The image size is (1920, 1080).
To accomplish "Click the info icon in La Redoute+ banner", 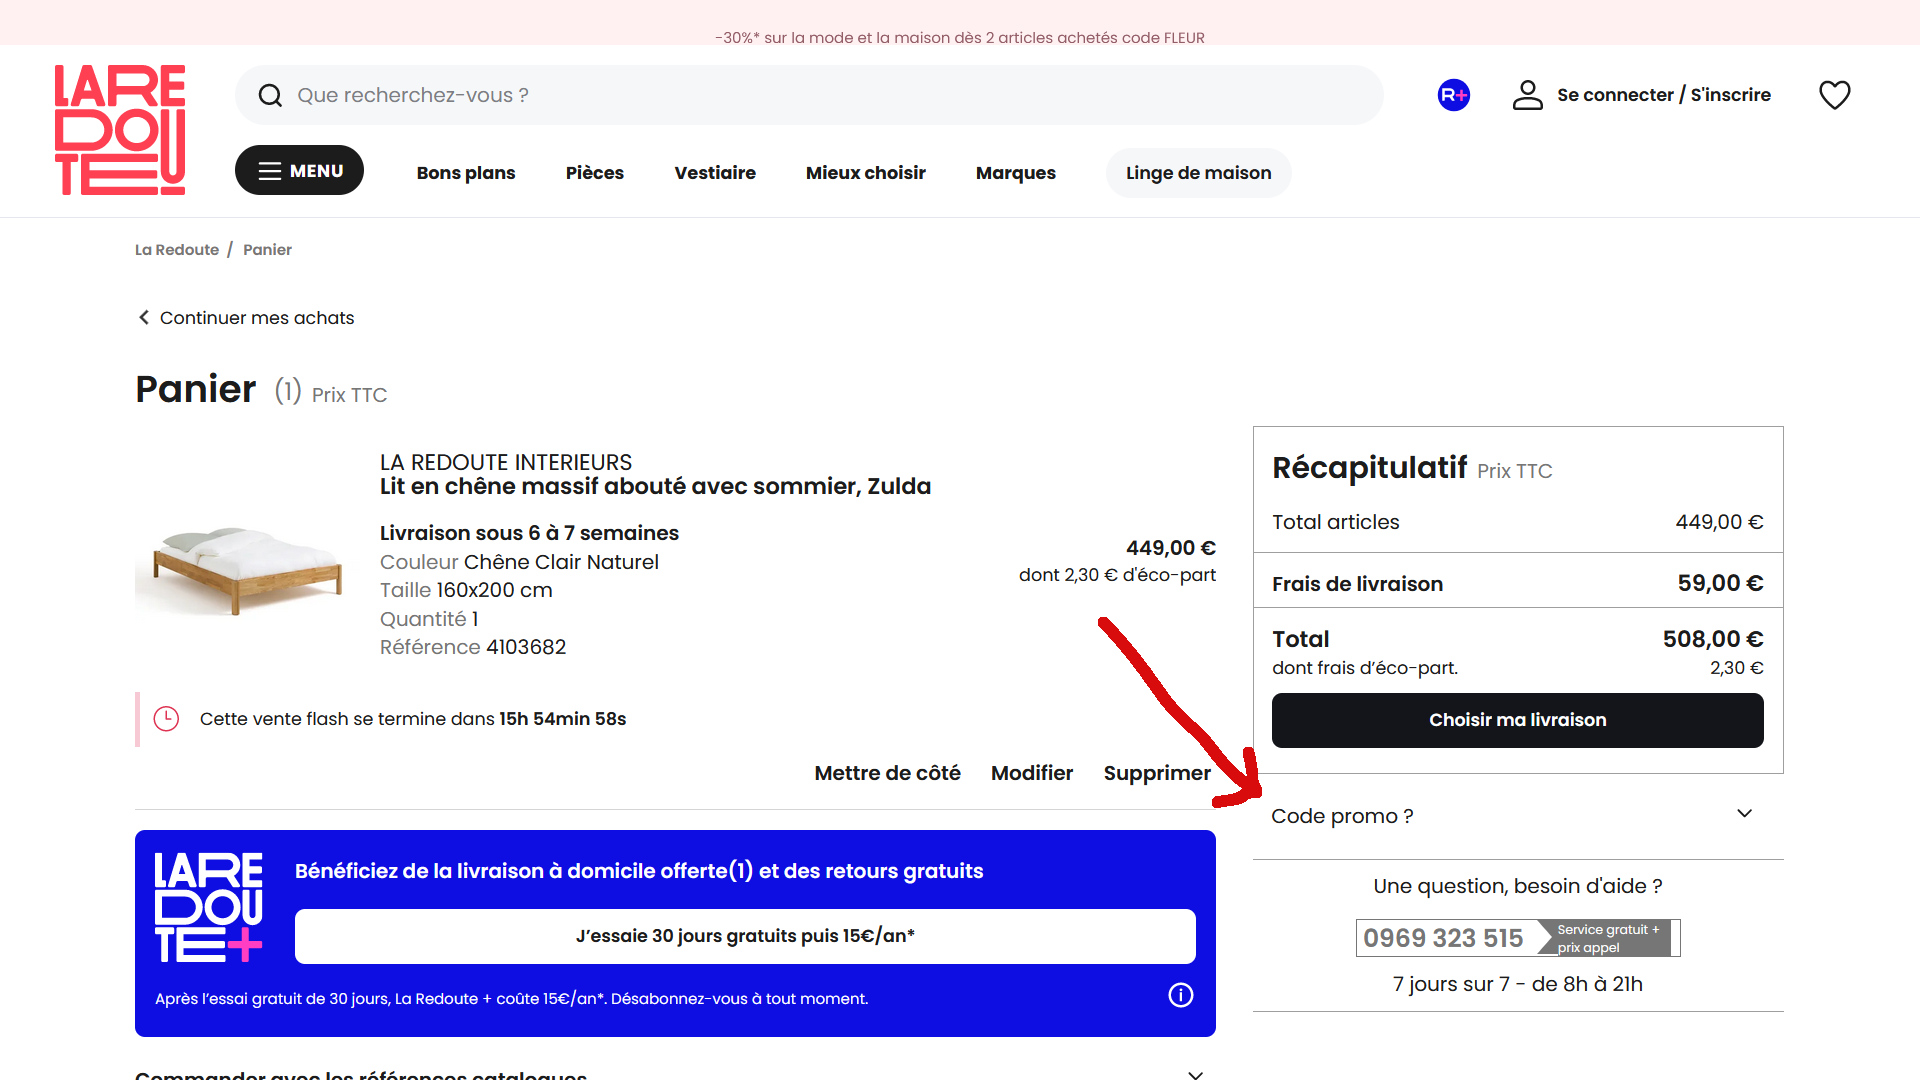I will click(x=1181, y=995).
